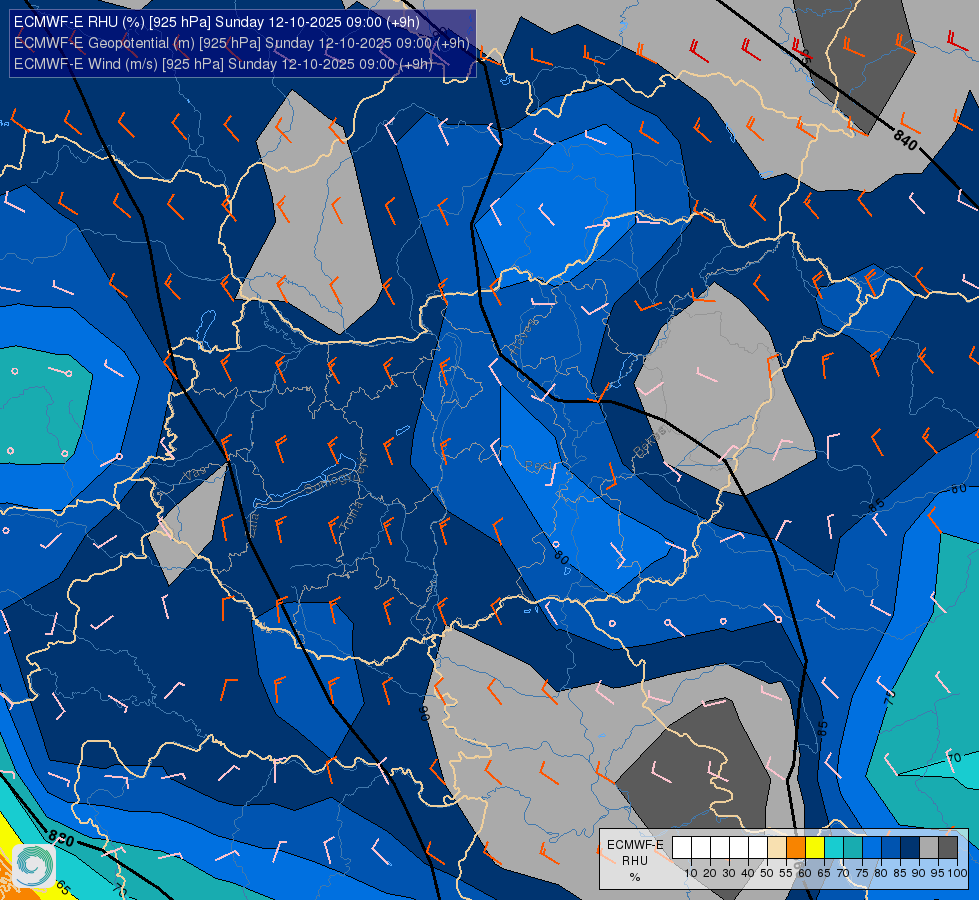Select the ECMWF-E RHU (%) title line
Viewport: 979px width, 900px height.
217,22
